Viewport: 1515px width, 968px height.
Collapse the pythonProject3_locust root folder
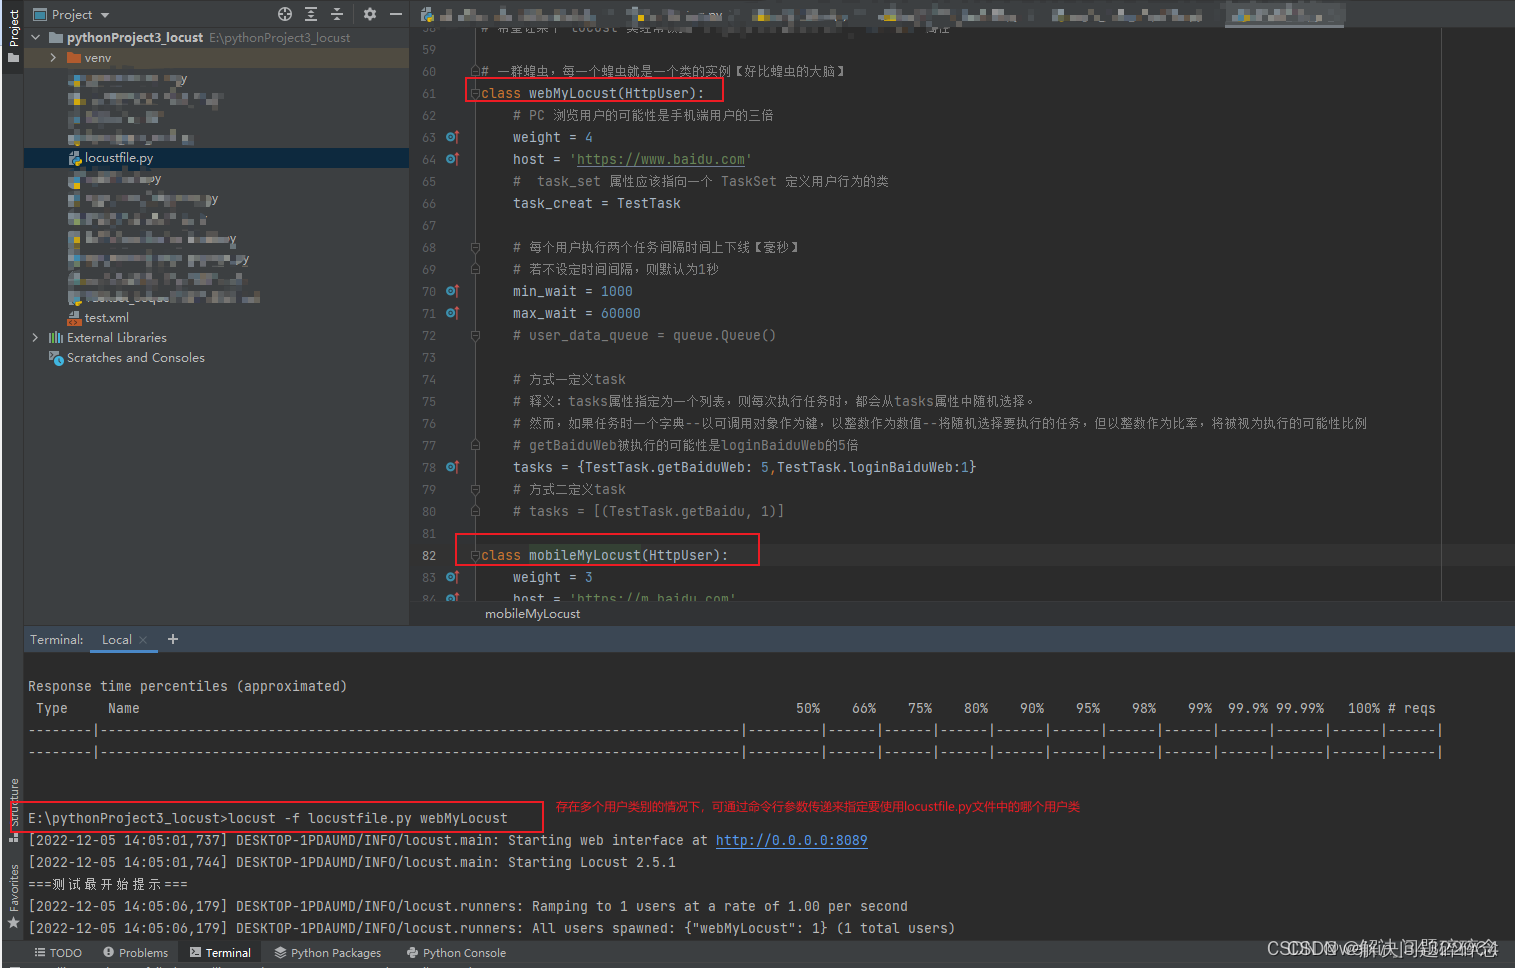coord(36,38)
